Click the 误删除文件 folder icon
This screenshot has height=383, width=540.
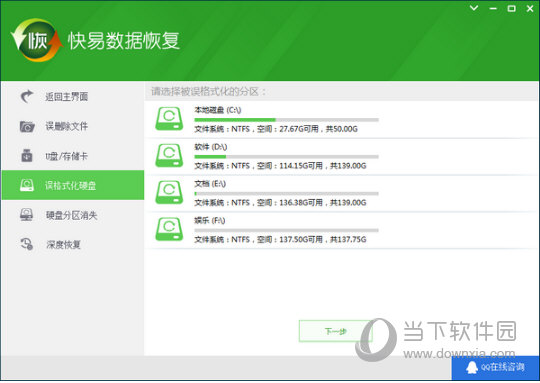(27, 126)
